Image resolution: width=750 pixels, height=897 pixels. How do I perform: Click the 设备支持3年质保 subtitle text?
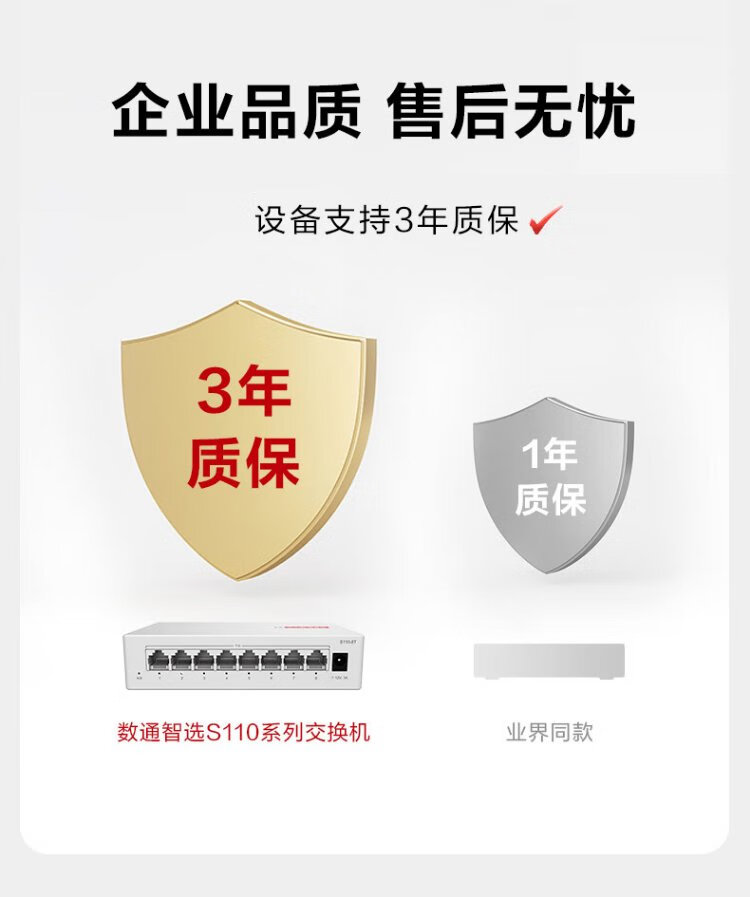coord(387,220)
